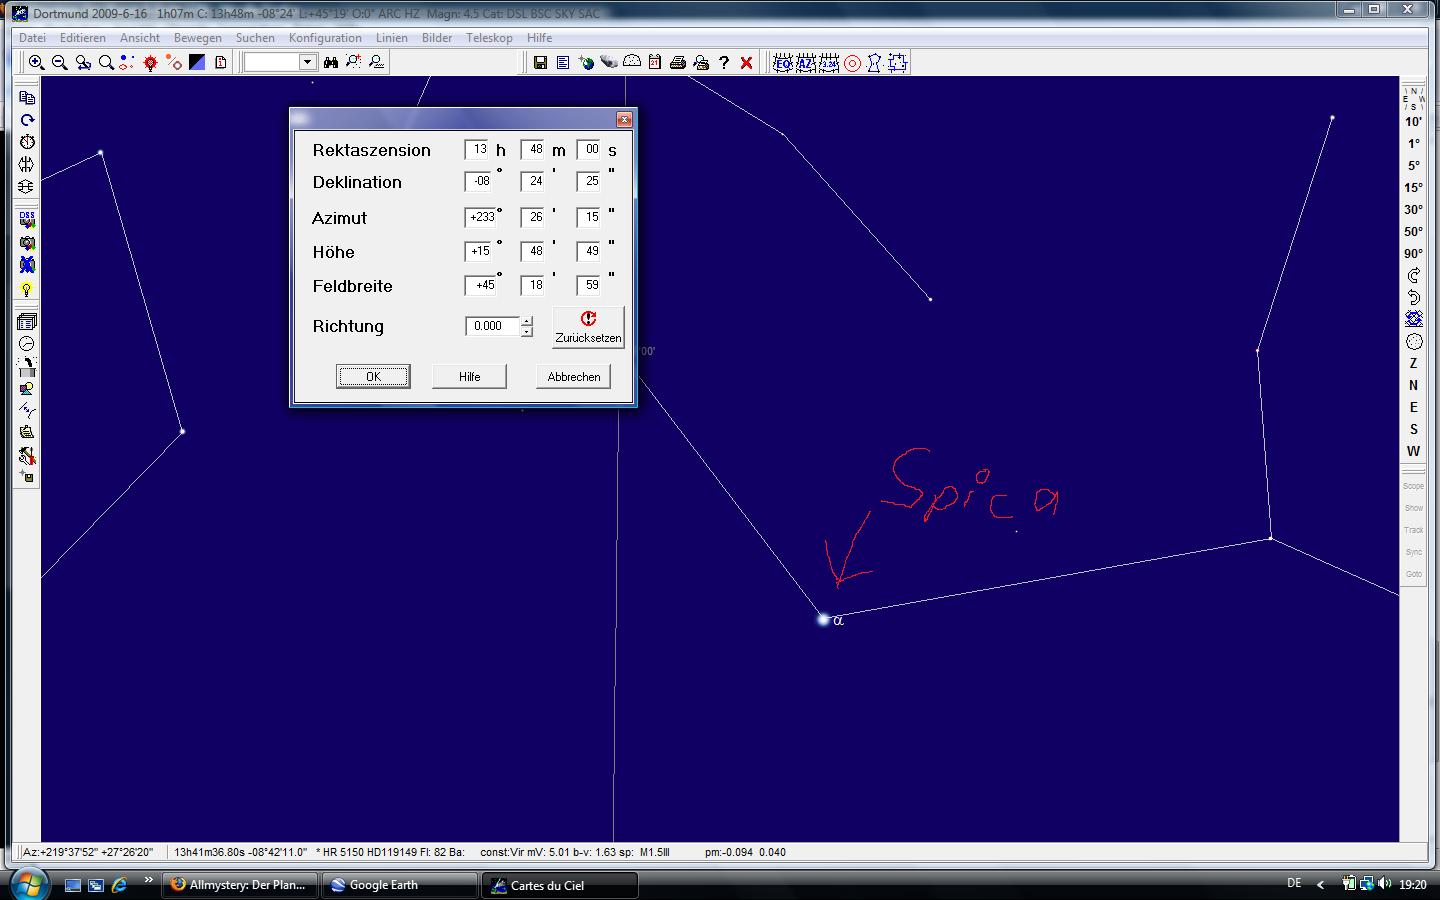Click the red X exit icon
The width and height of the screenshot is (1440, 900).
pos(747,62)
